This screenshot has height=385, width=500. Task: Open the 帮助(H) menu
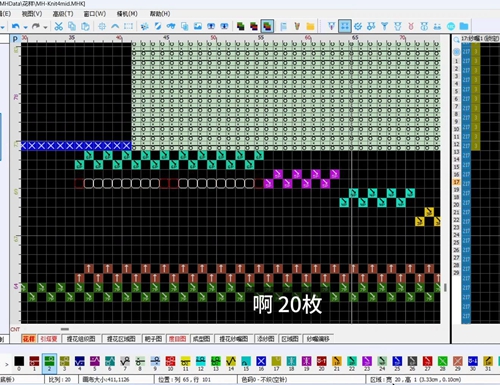[160, 14]
